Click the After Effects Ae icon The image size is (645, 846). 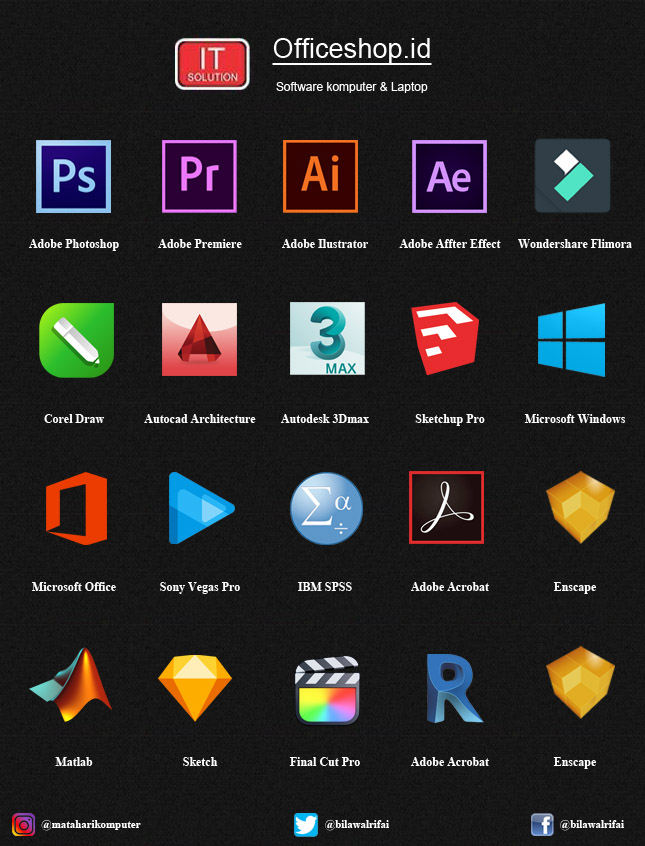tap(449, 176)
